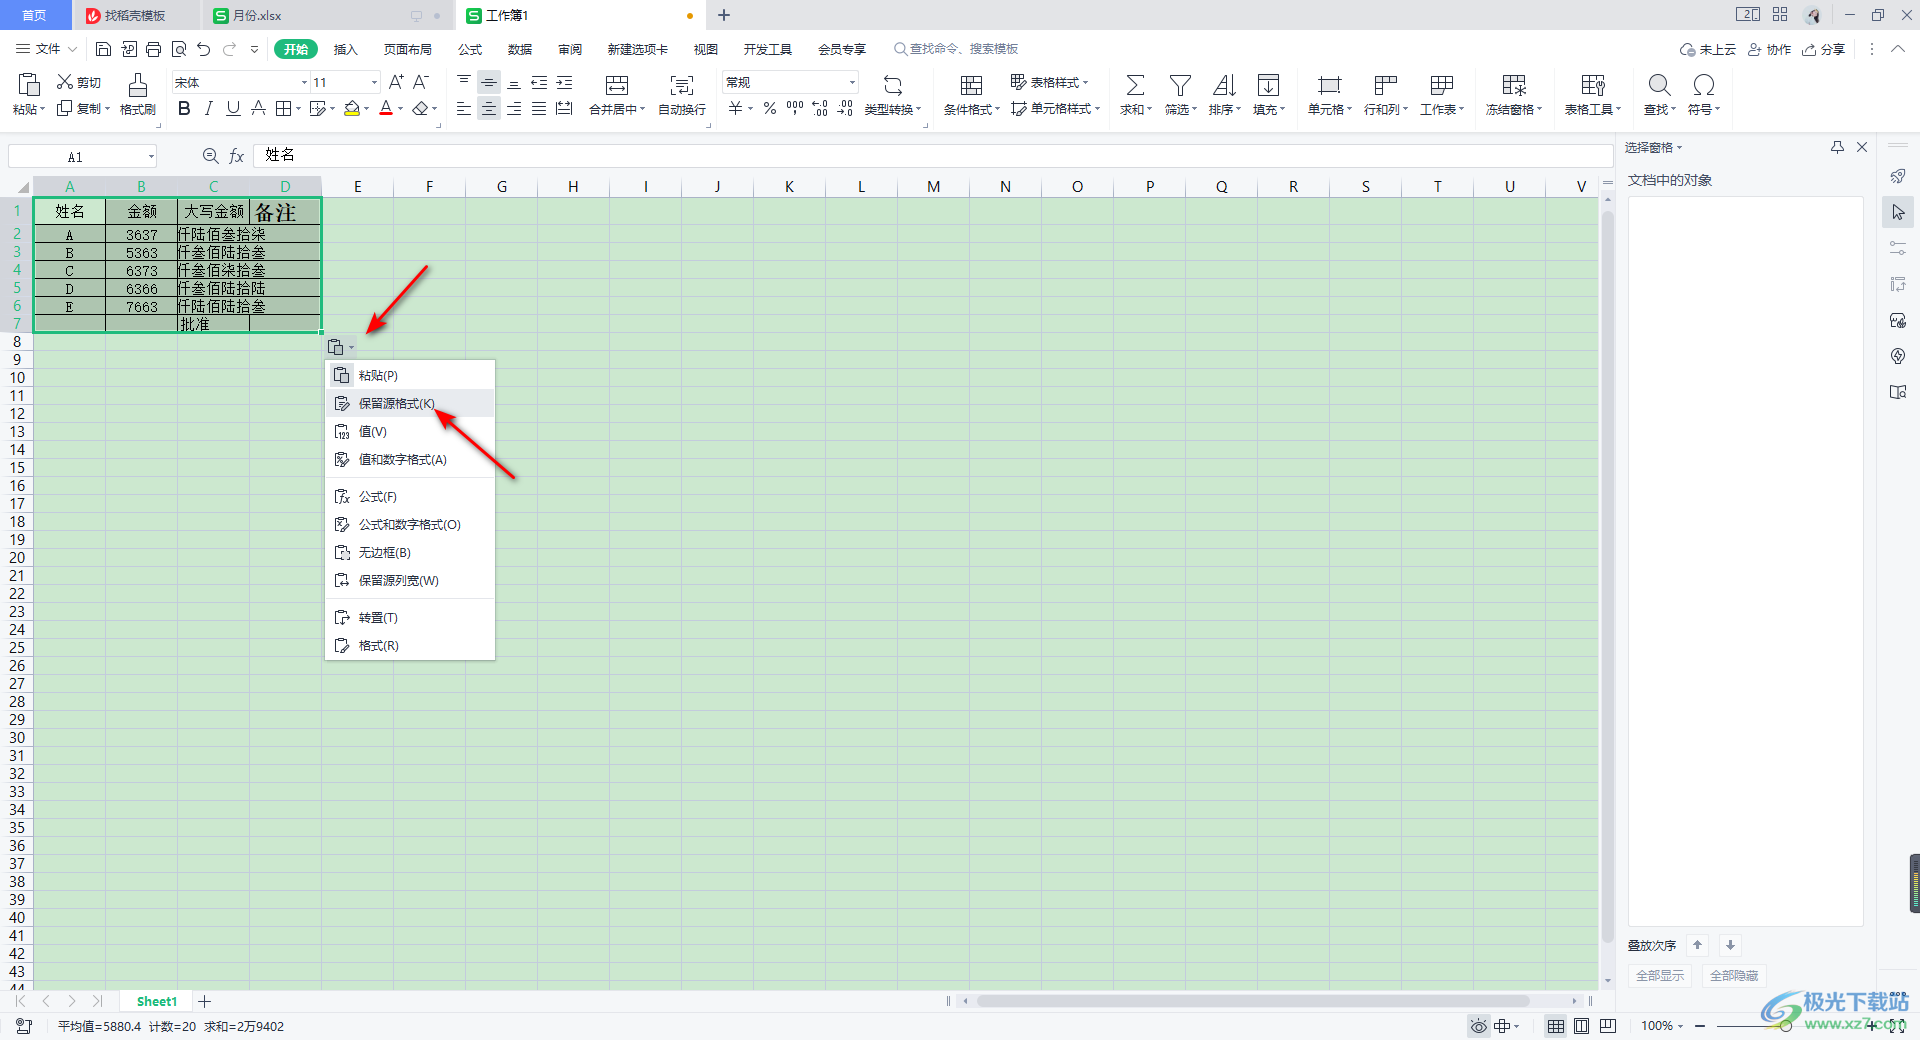The height and width of the screenshot is (1040, 1920).
Task: Click the Sum sigma icon
Action: [1136, 85]
